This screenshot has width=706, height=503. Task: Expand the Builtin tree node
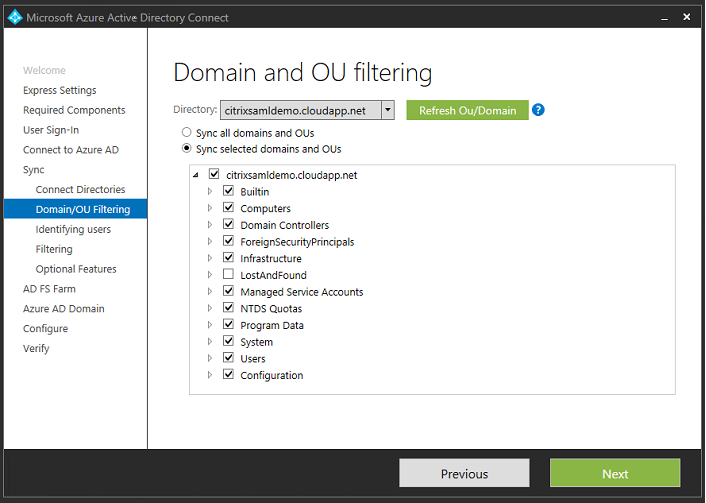[x=210, y=192]
